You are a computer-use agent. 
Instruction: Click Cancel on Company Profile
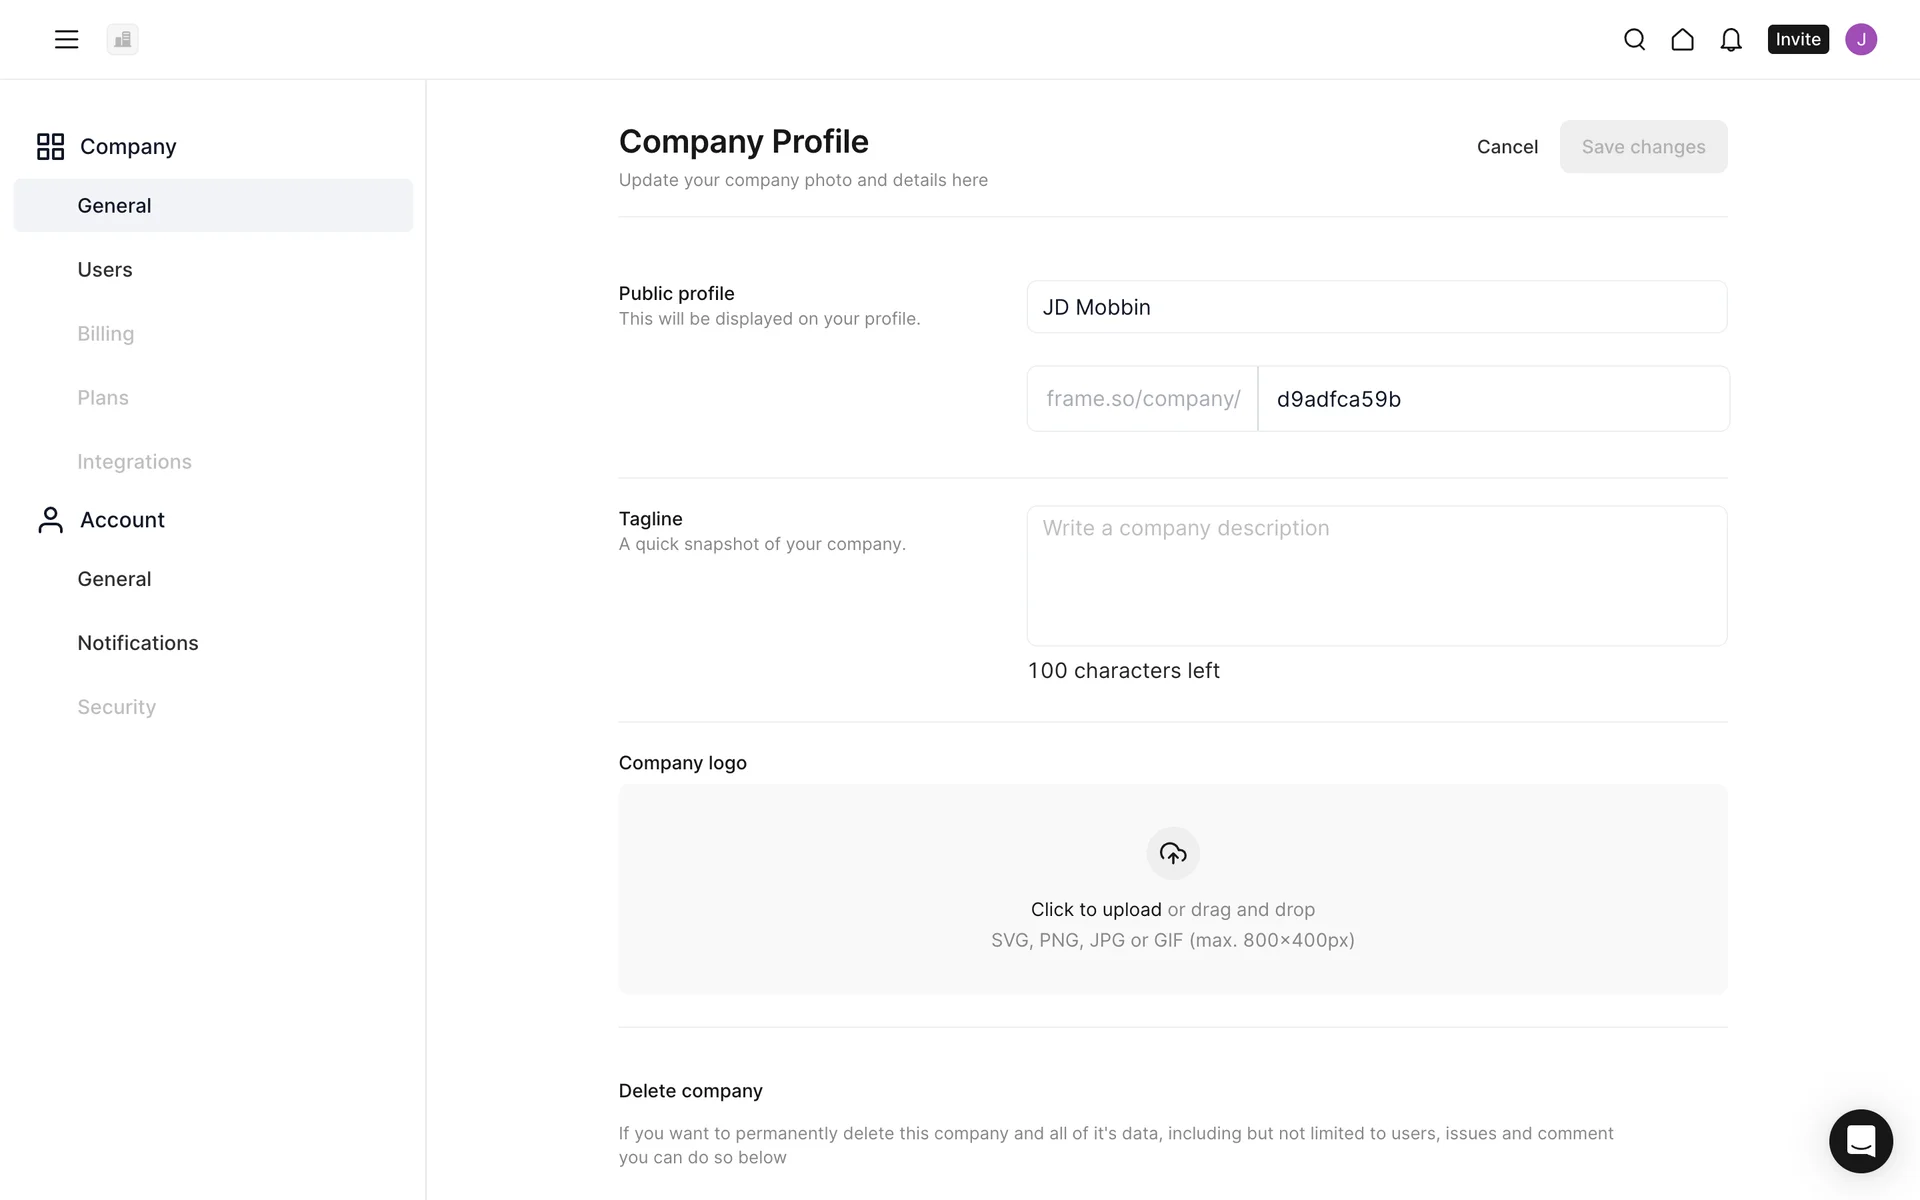pyautogui.click(x=1507, y=147)
